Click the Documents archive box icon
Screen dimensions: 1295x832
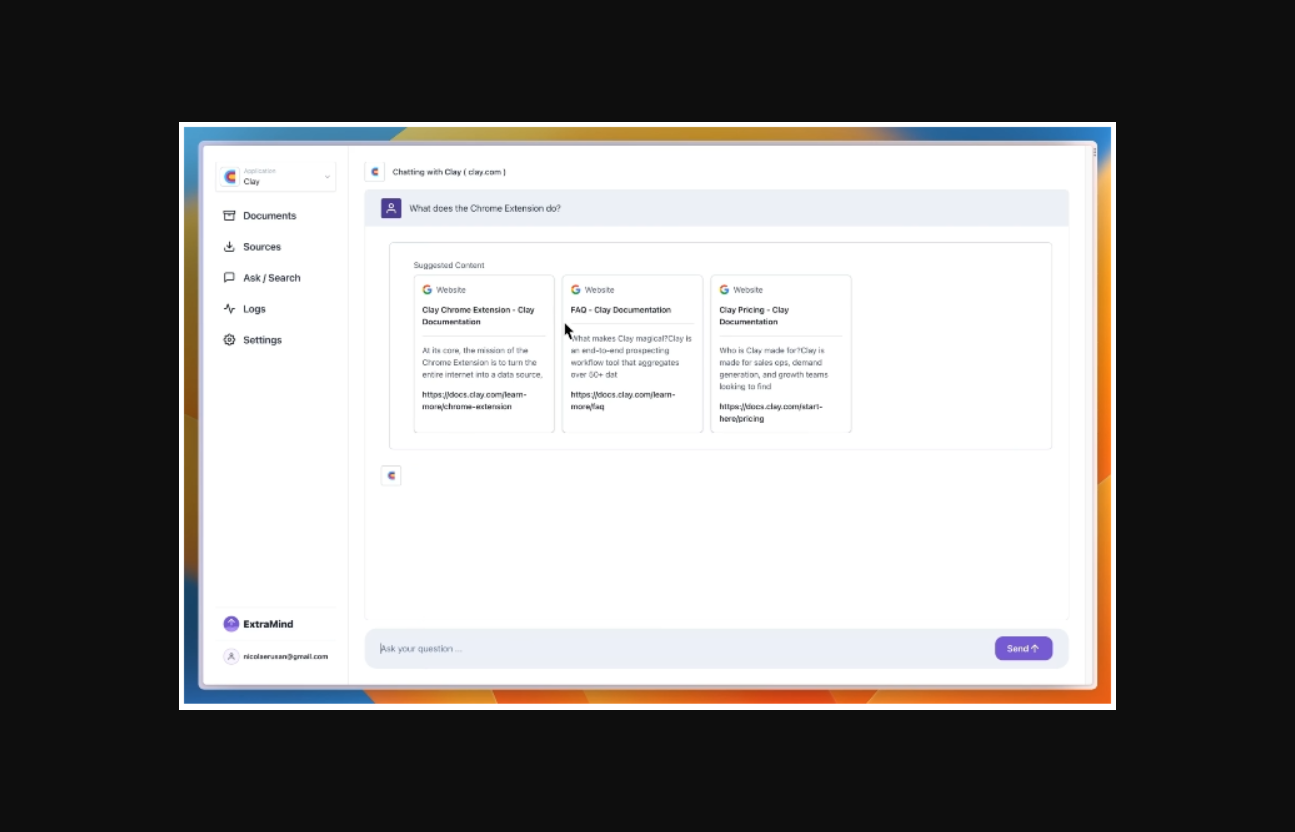point(229,216)
